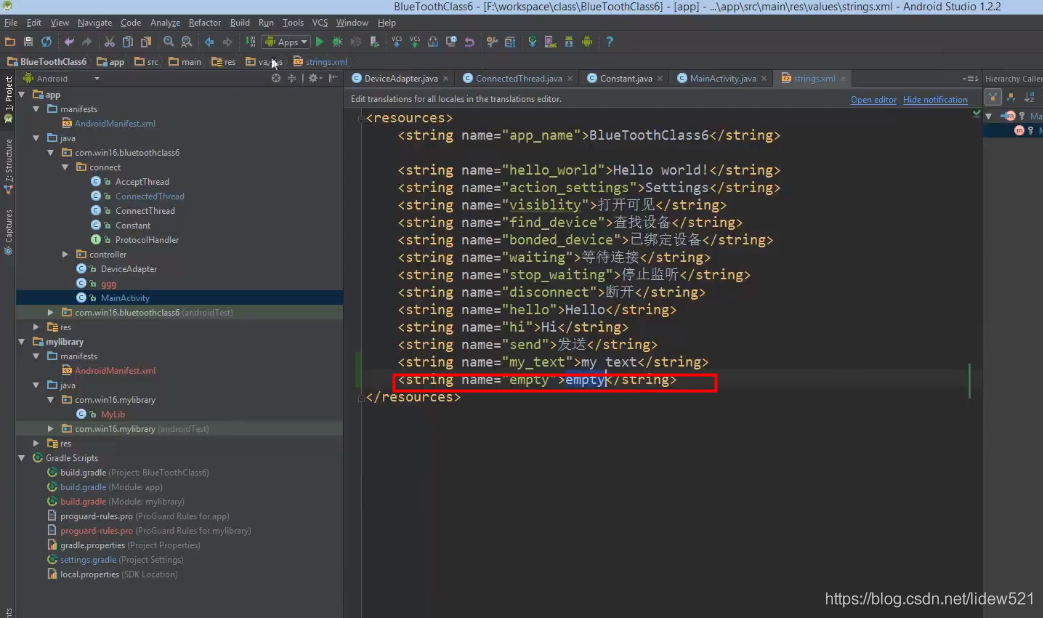The height and width of the screenshot is (618, 1043).
Task: Run the app with the green Run icon
Action: click(319, 42)
